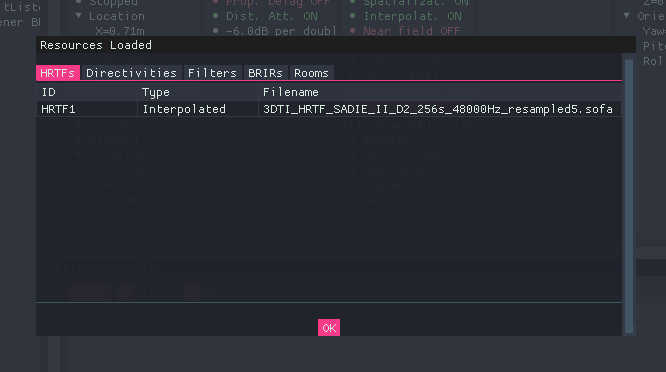Viewport: 666px width, 372px height.
Task: Open the Rooms tab
Action: [311, 73]
